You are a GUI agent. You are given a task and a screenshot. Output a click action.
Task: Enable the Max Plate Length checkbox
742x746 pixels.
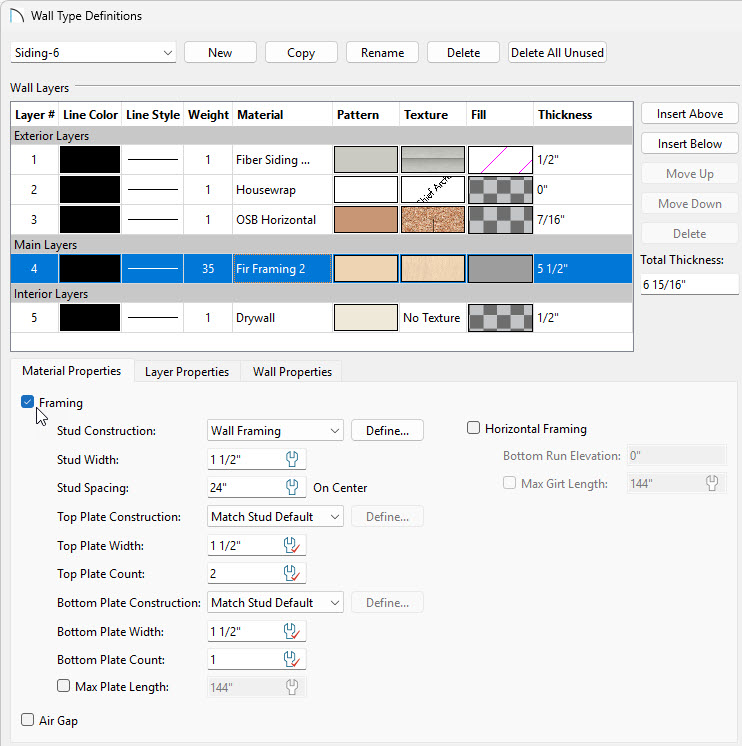point(63,686)
